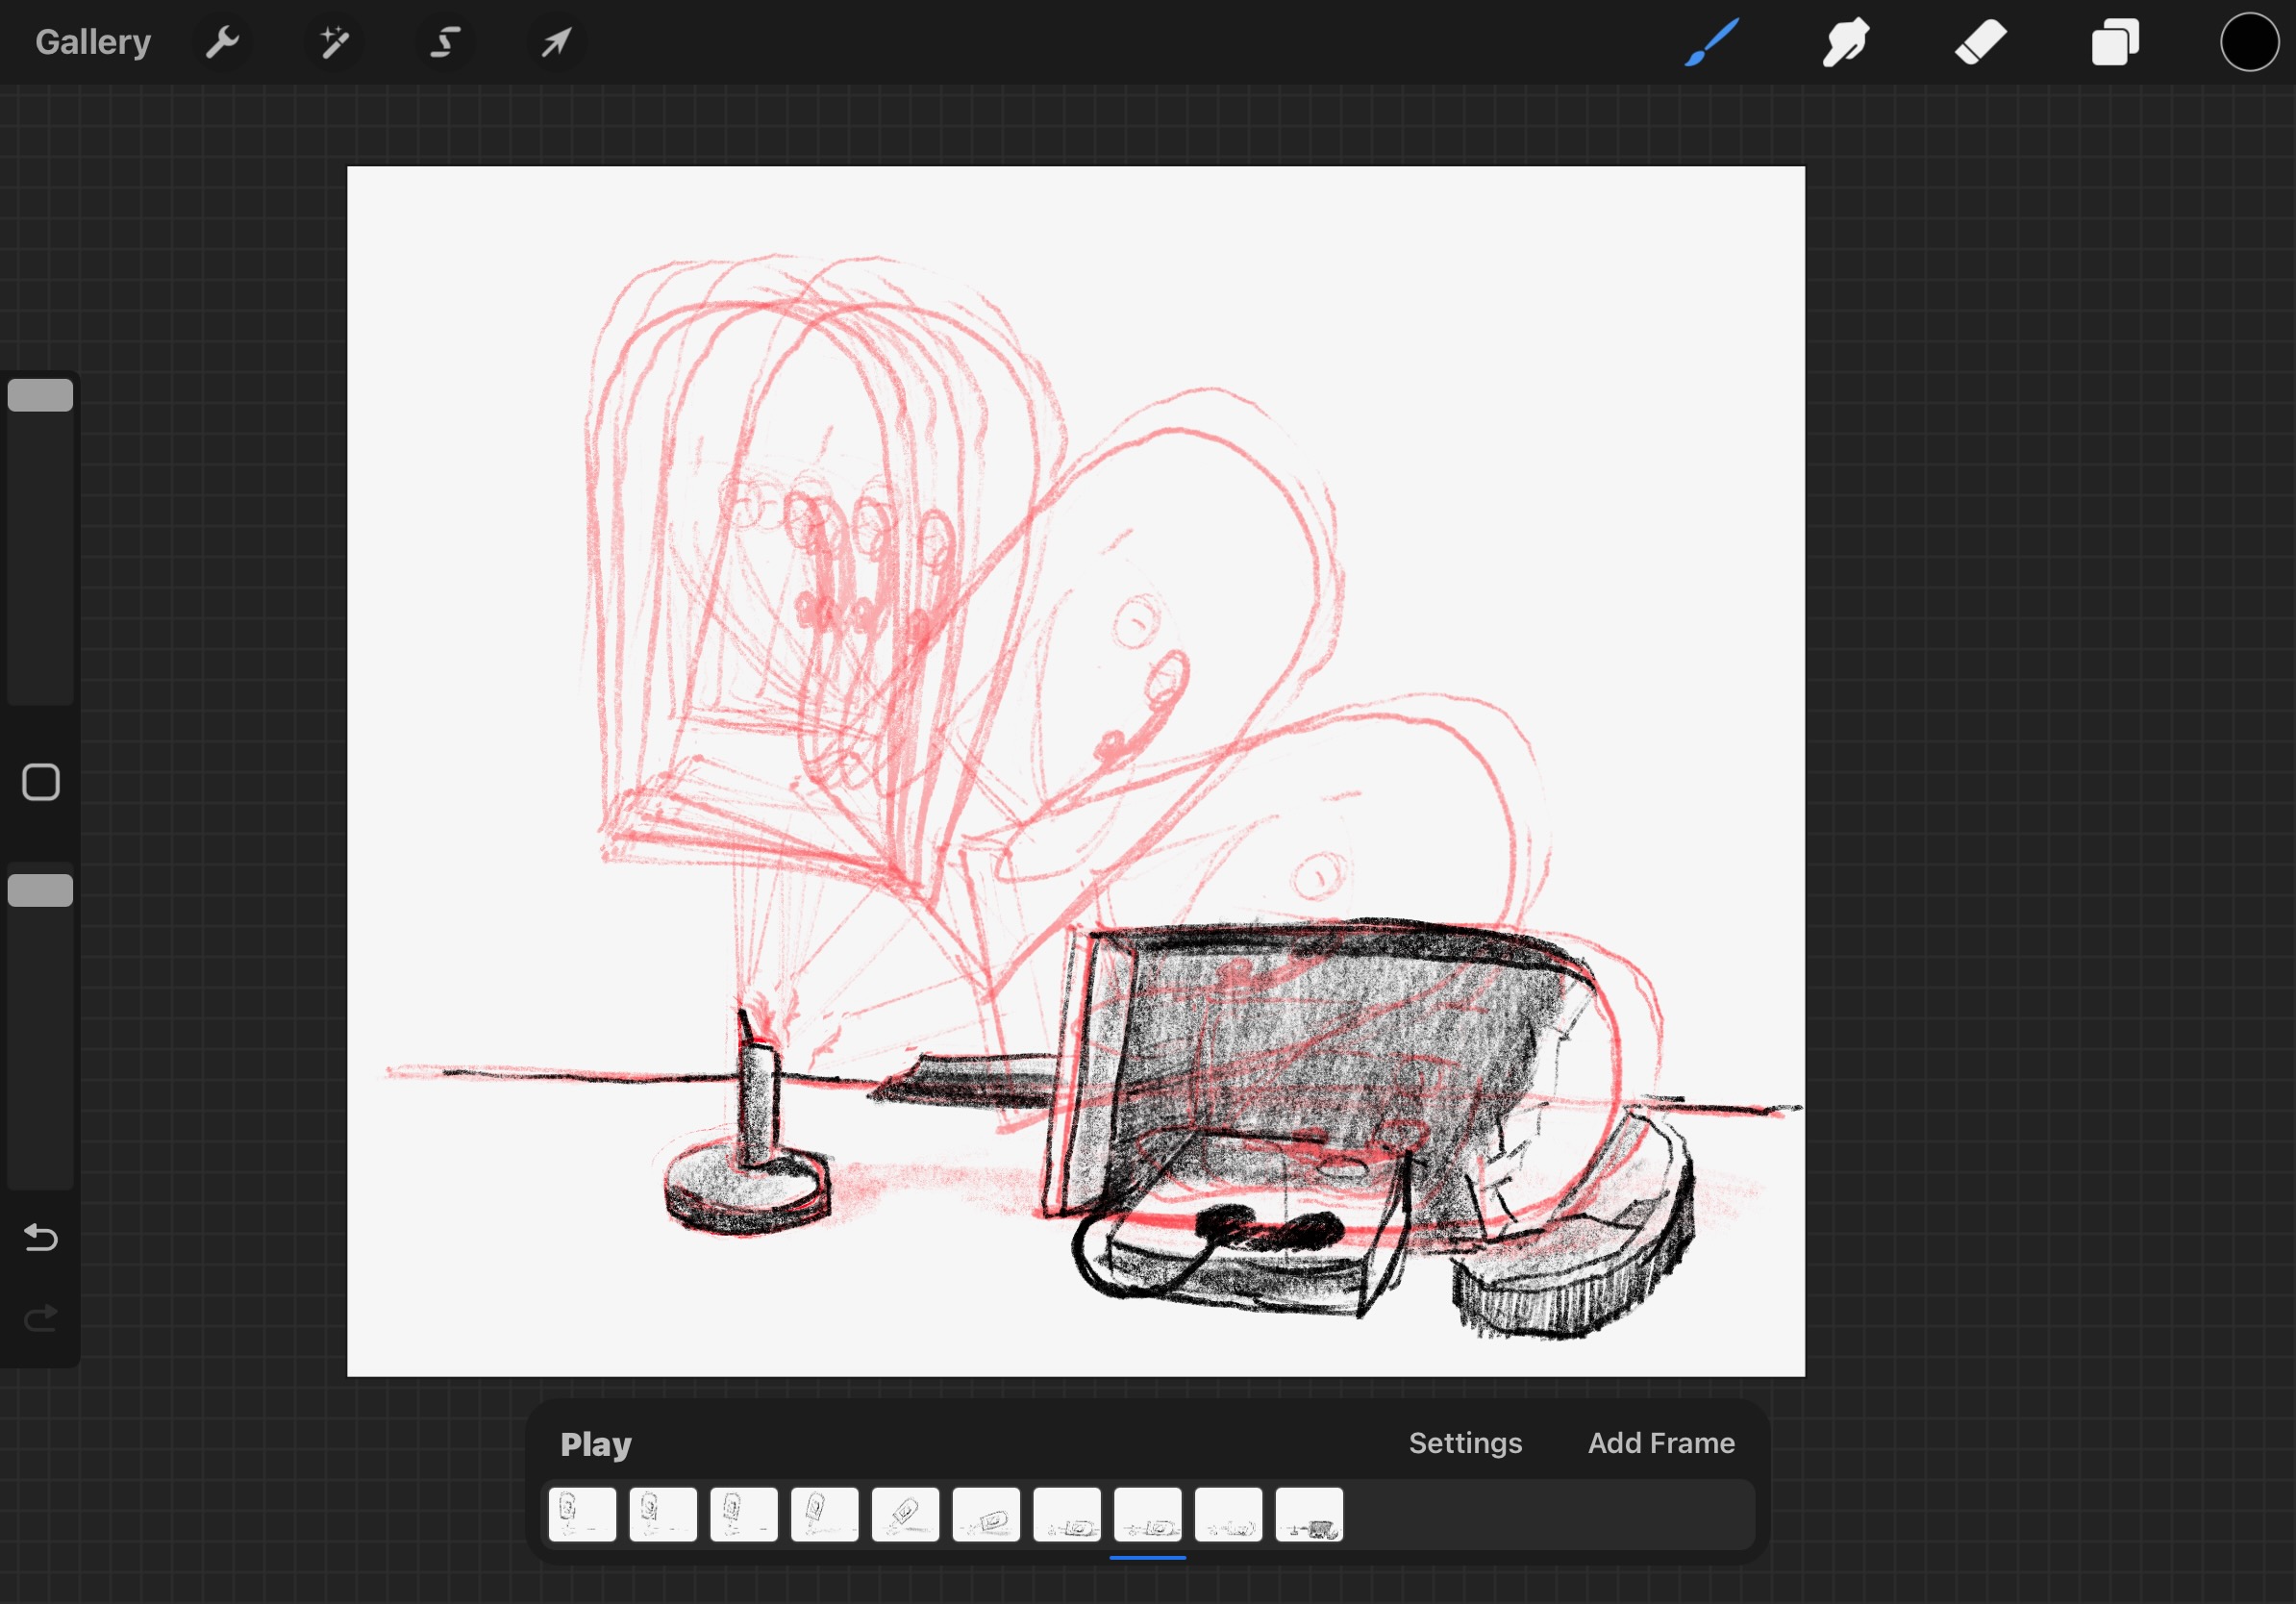
Task: Redo the previous action
Action: (40, 1319)
